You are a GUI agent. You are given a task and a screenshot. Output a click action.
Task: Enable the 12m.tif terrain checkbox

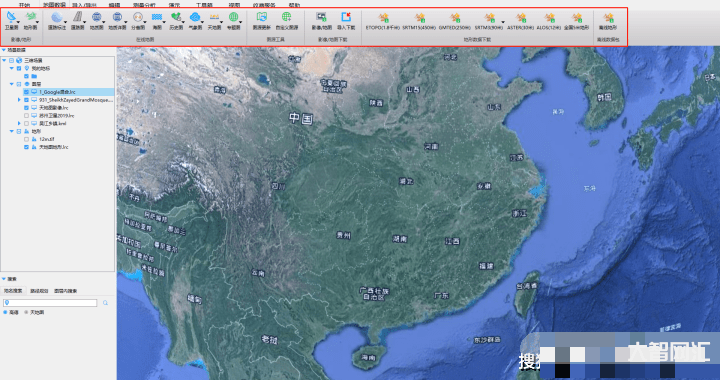click(x=26, y=139)
